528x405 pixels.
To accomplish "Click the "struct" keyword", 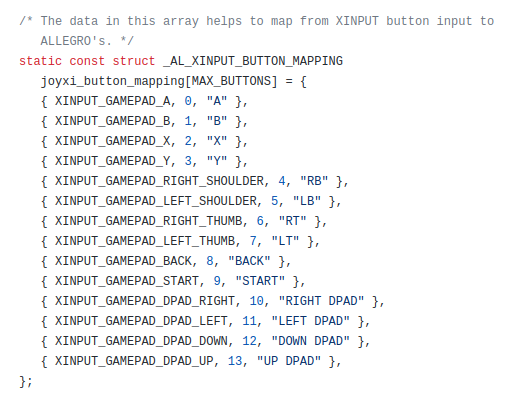I will click(134, 61).
